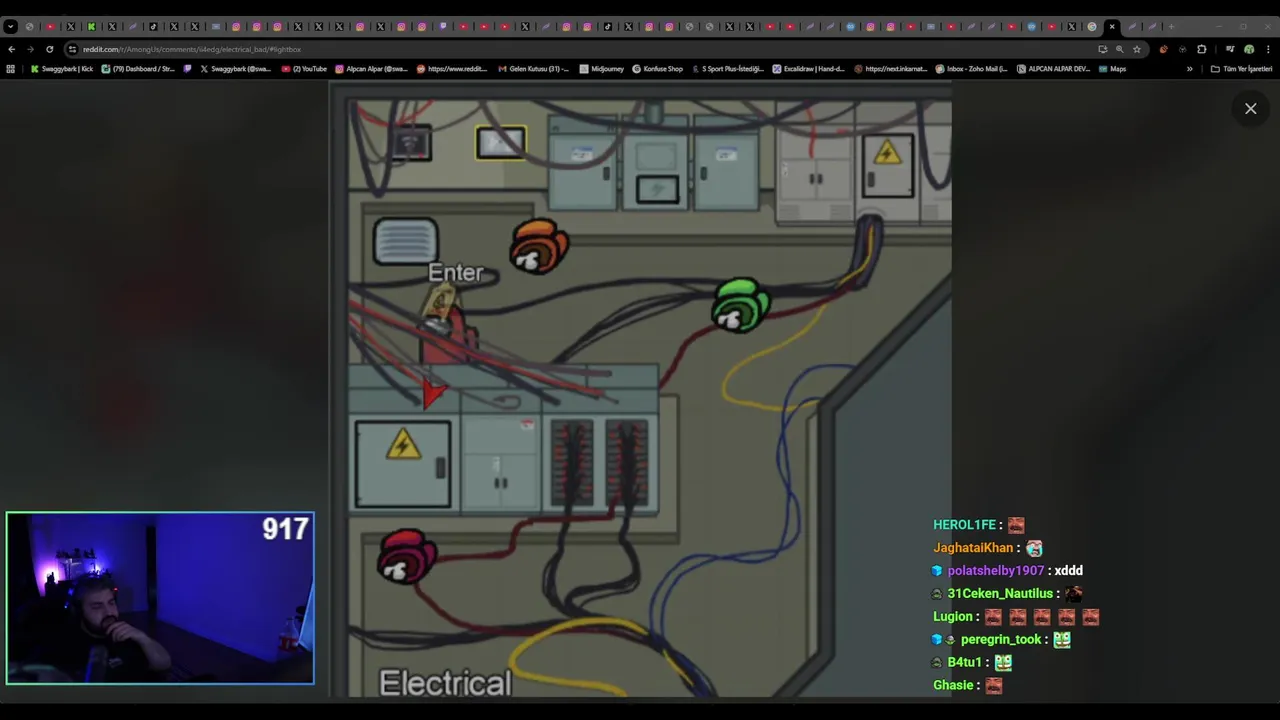Open the Midjourney bookmark
The image size is (1280, 720).
tap(601, 69)
